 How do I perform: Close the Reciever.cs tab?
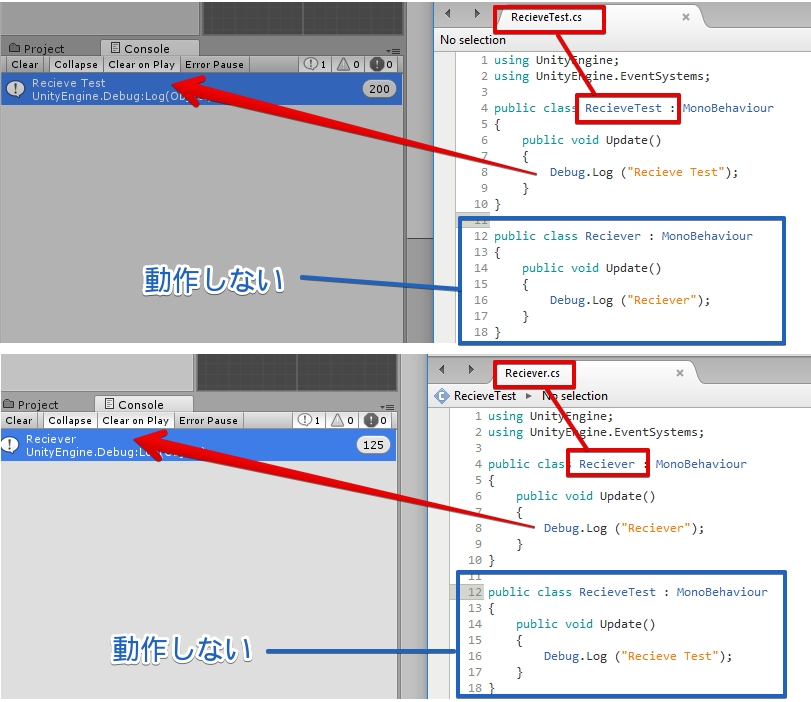click(x=680, y=373)
